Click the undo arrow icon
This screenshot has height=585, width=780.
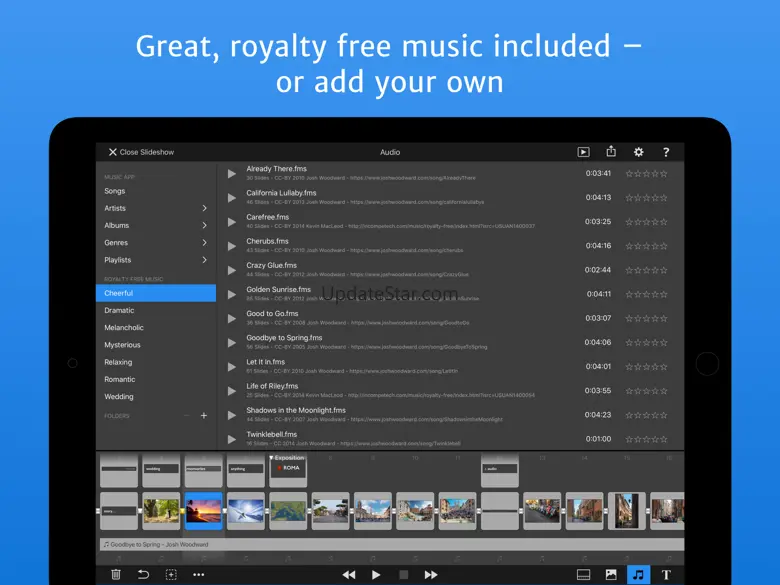(143, 575)
